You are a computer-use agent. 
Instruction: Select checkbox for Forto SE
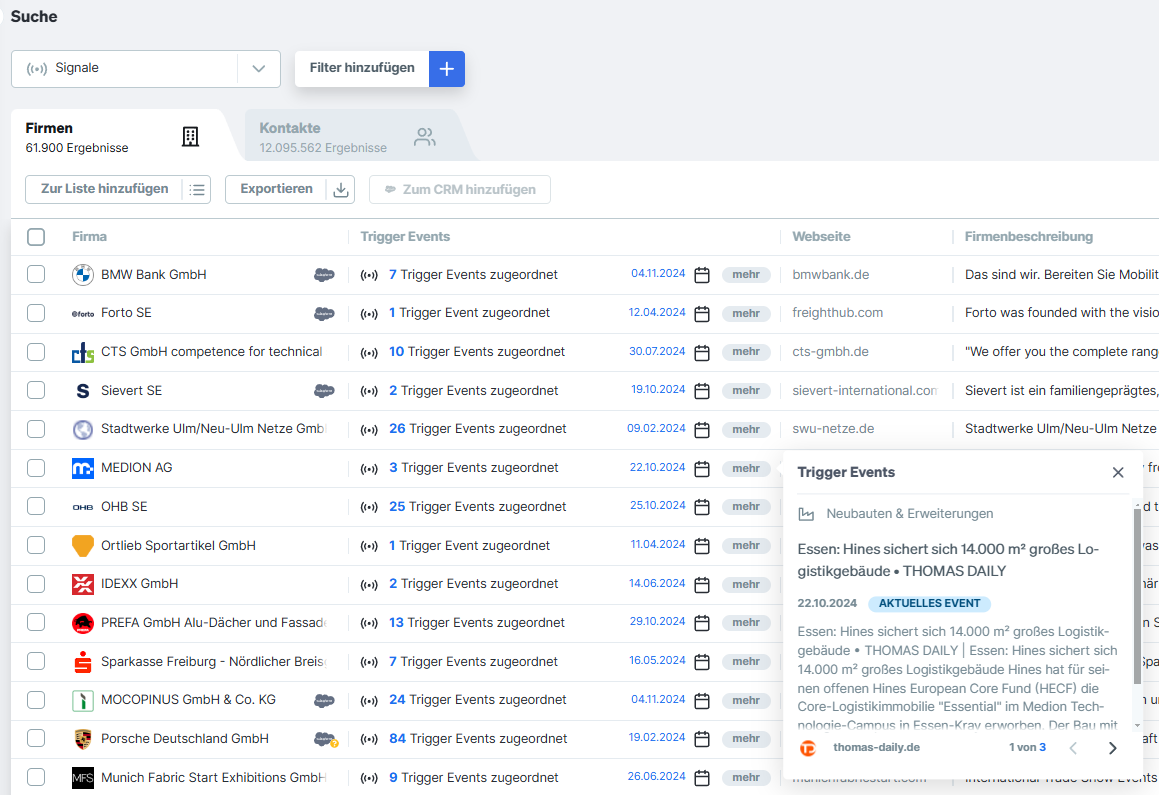pyautogui.click(x=35, y=313)
